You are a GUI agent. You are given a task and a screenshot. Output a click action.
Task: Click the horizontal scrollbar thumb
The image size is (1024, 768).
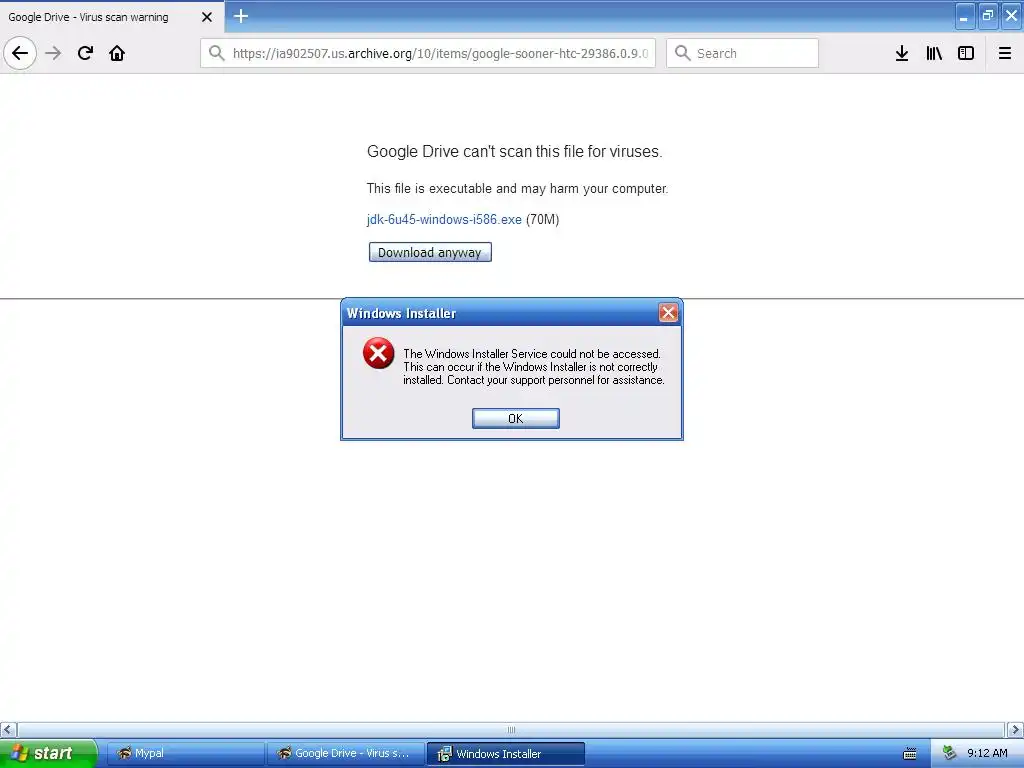(511, 729)
